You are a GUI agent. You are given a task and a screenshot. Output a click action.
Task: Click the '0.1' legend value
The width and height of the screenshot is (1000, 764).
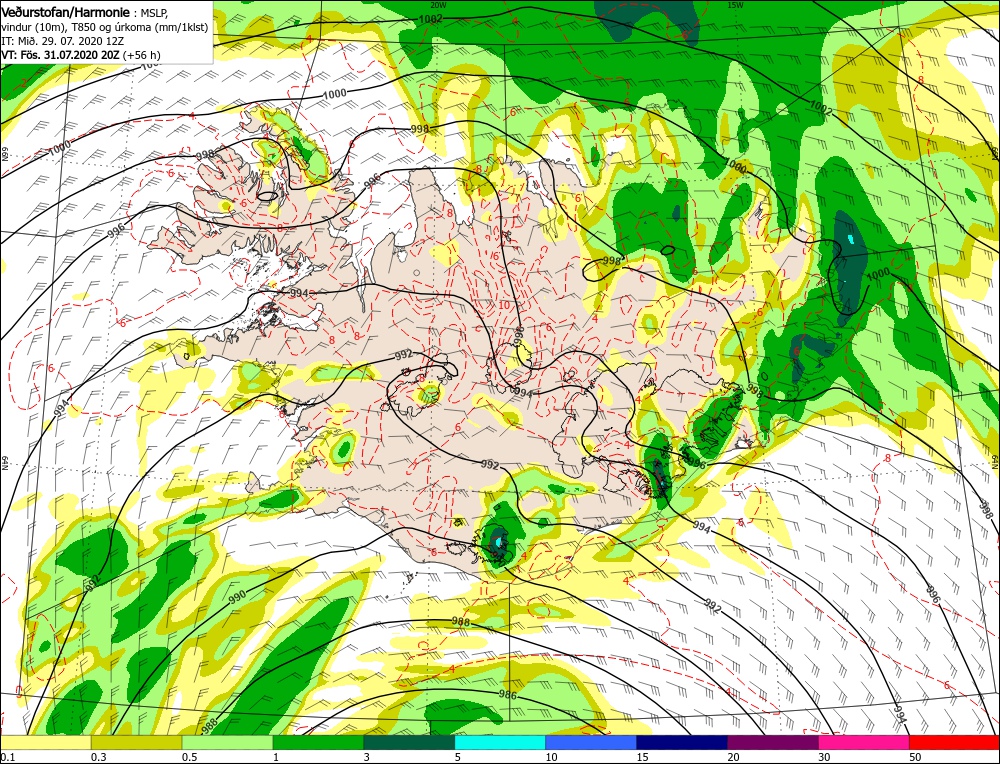8,757
